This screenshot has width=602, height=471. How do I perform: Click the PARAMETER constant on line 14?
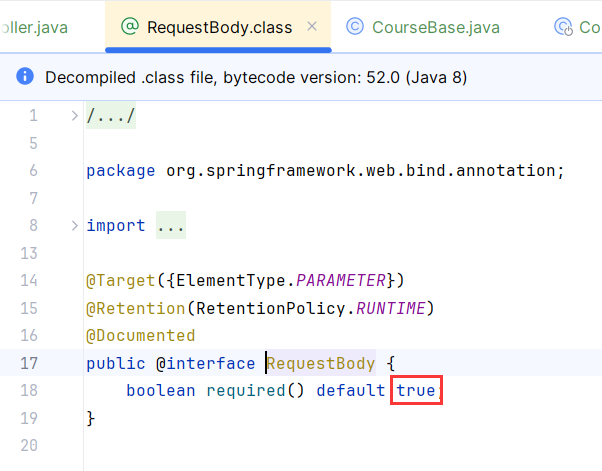tap(341, 281)
